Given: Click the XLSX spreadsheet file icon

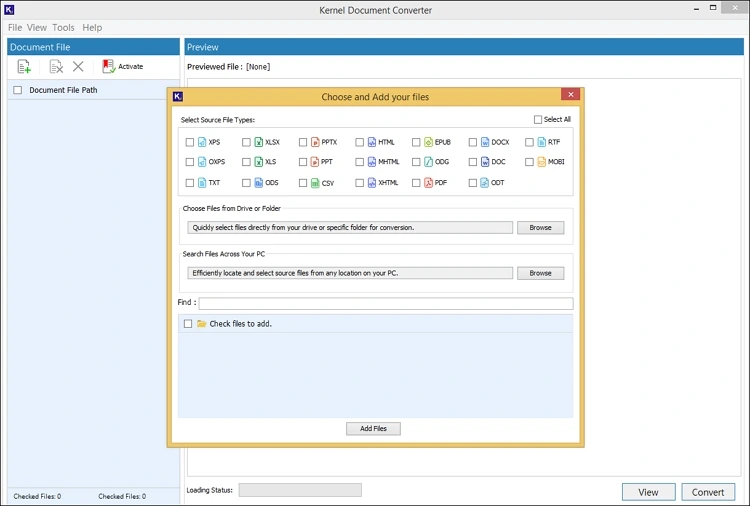Looking at the screenshot, I should click(x=258, y=143).
